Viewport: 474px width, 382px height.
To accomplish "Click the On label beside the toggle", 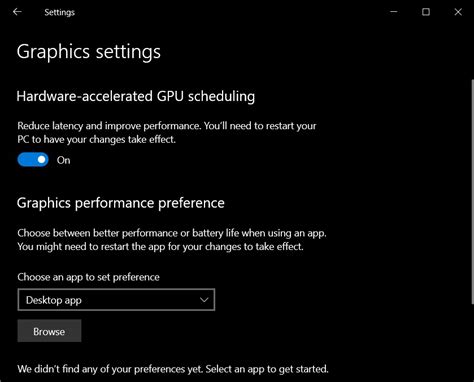I will (x=63, y=160).
